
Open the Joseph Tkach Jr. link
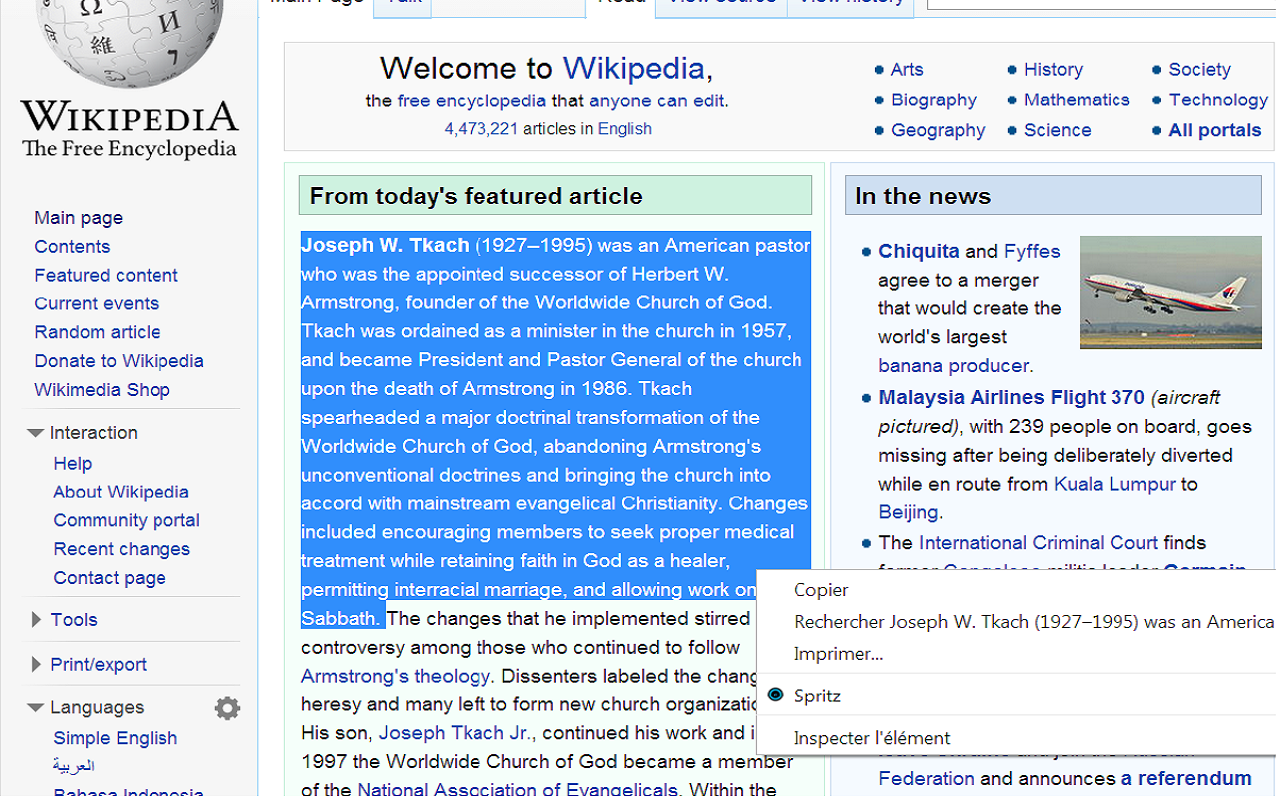[455, 733]
